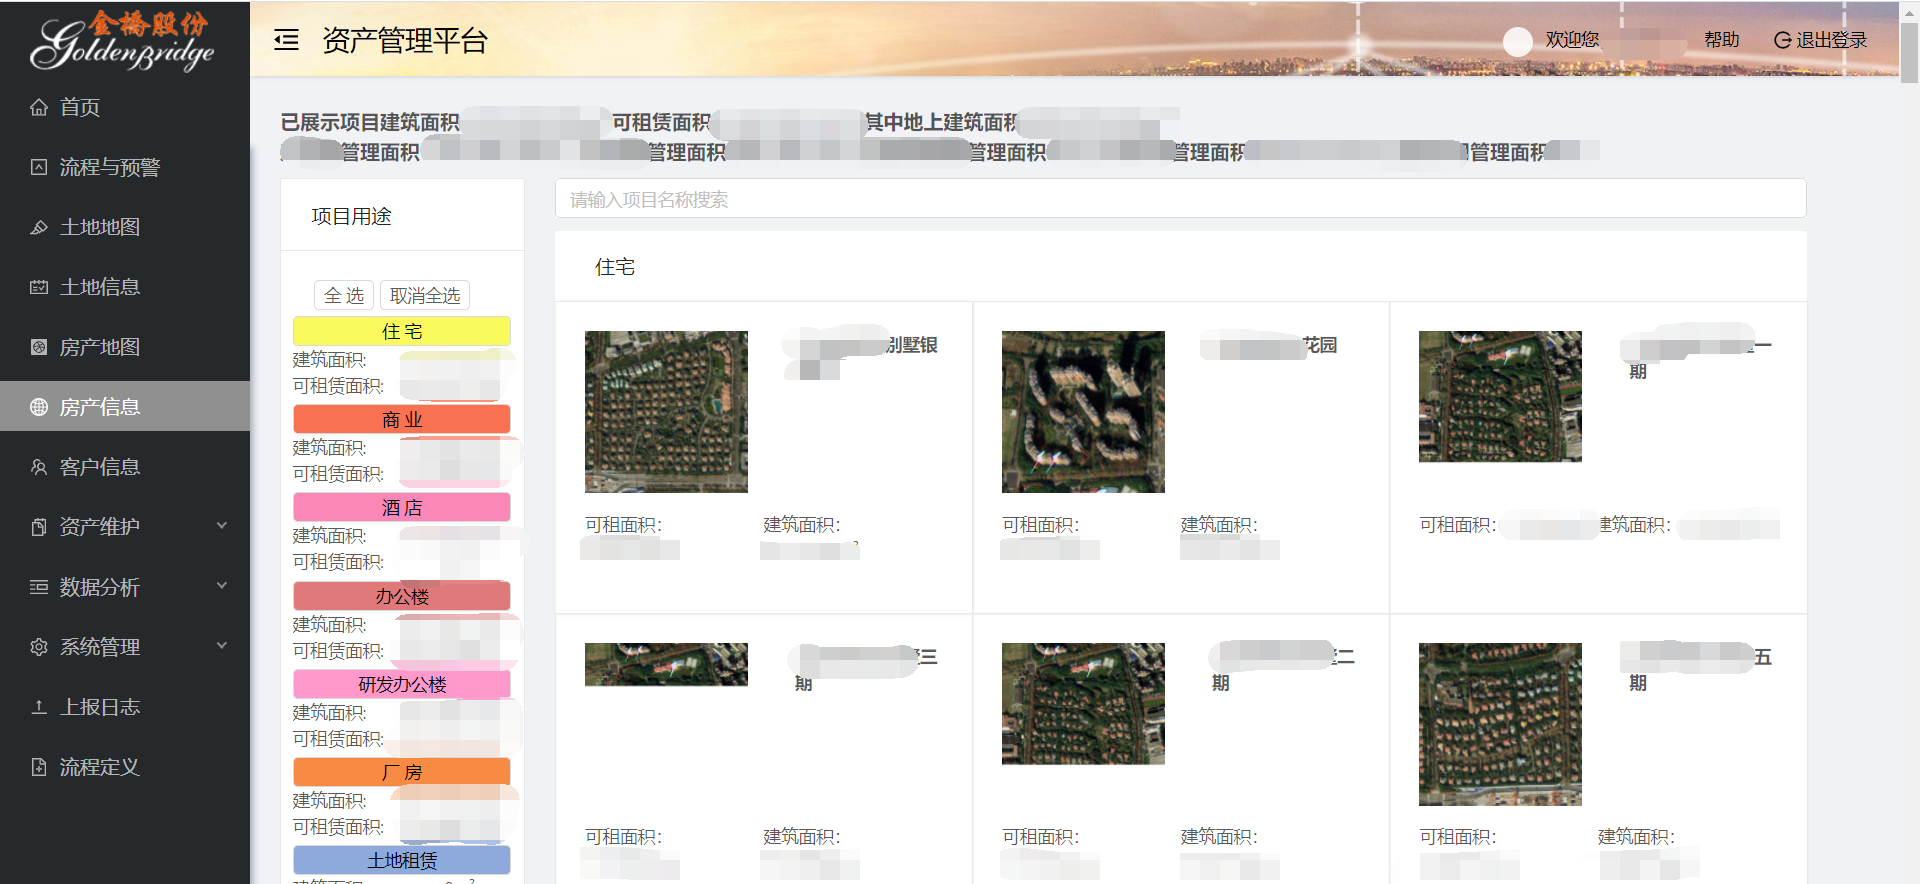
Task: Click the 上报日志 upload icon
Action: point(39,707)
